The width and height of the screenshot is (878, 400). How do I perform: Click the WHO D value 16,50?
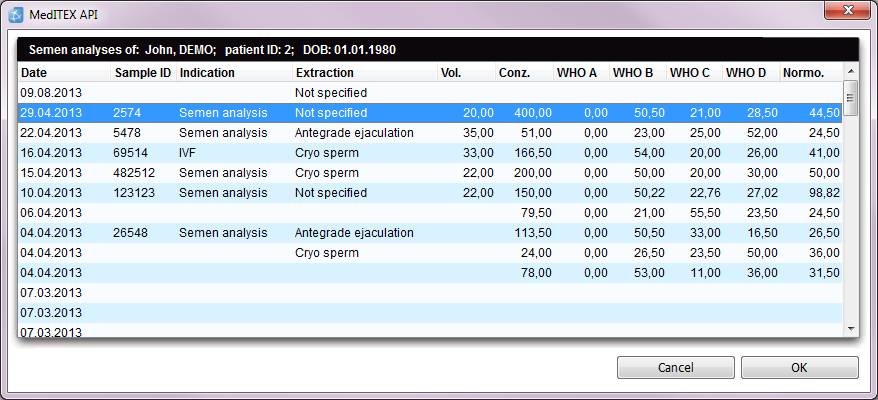click(x=763, y=232)
